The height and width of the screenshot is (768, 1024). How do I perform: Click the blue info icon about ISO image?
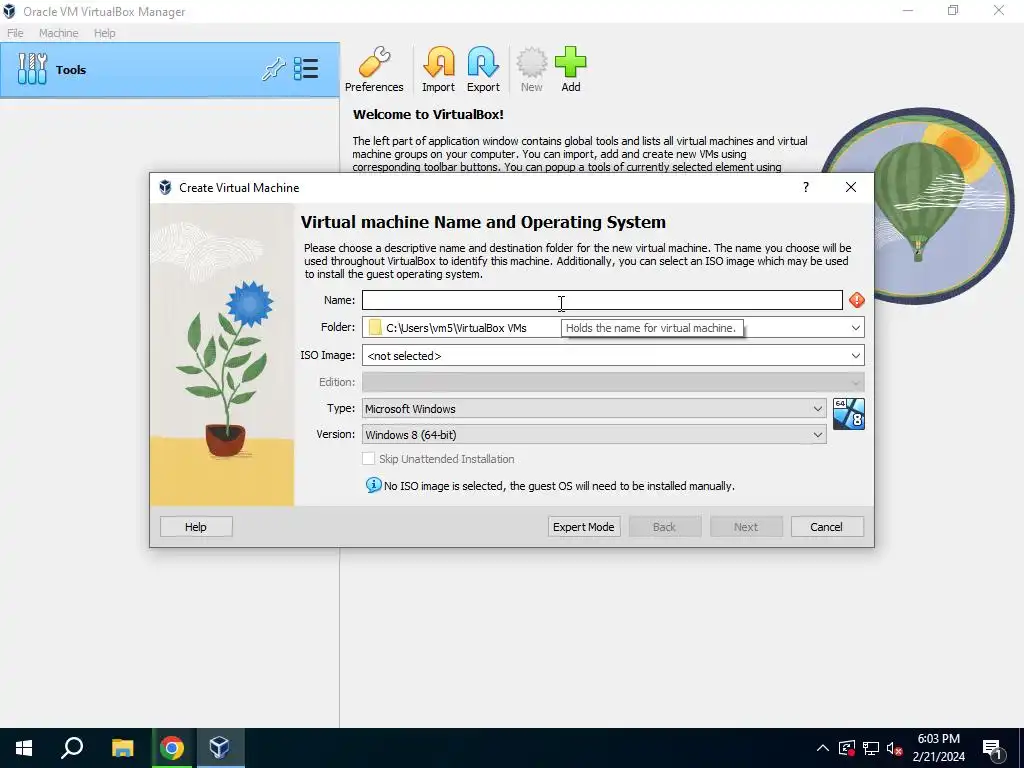(x=373, y=485)
